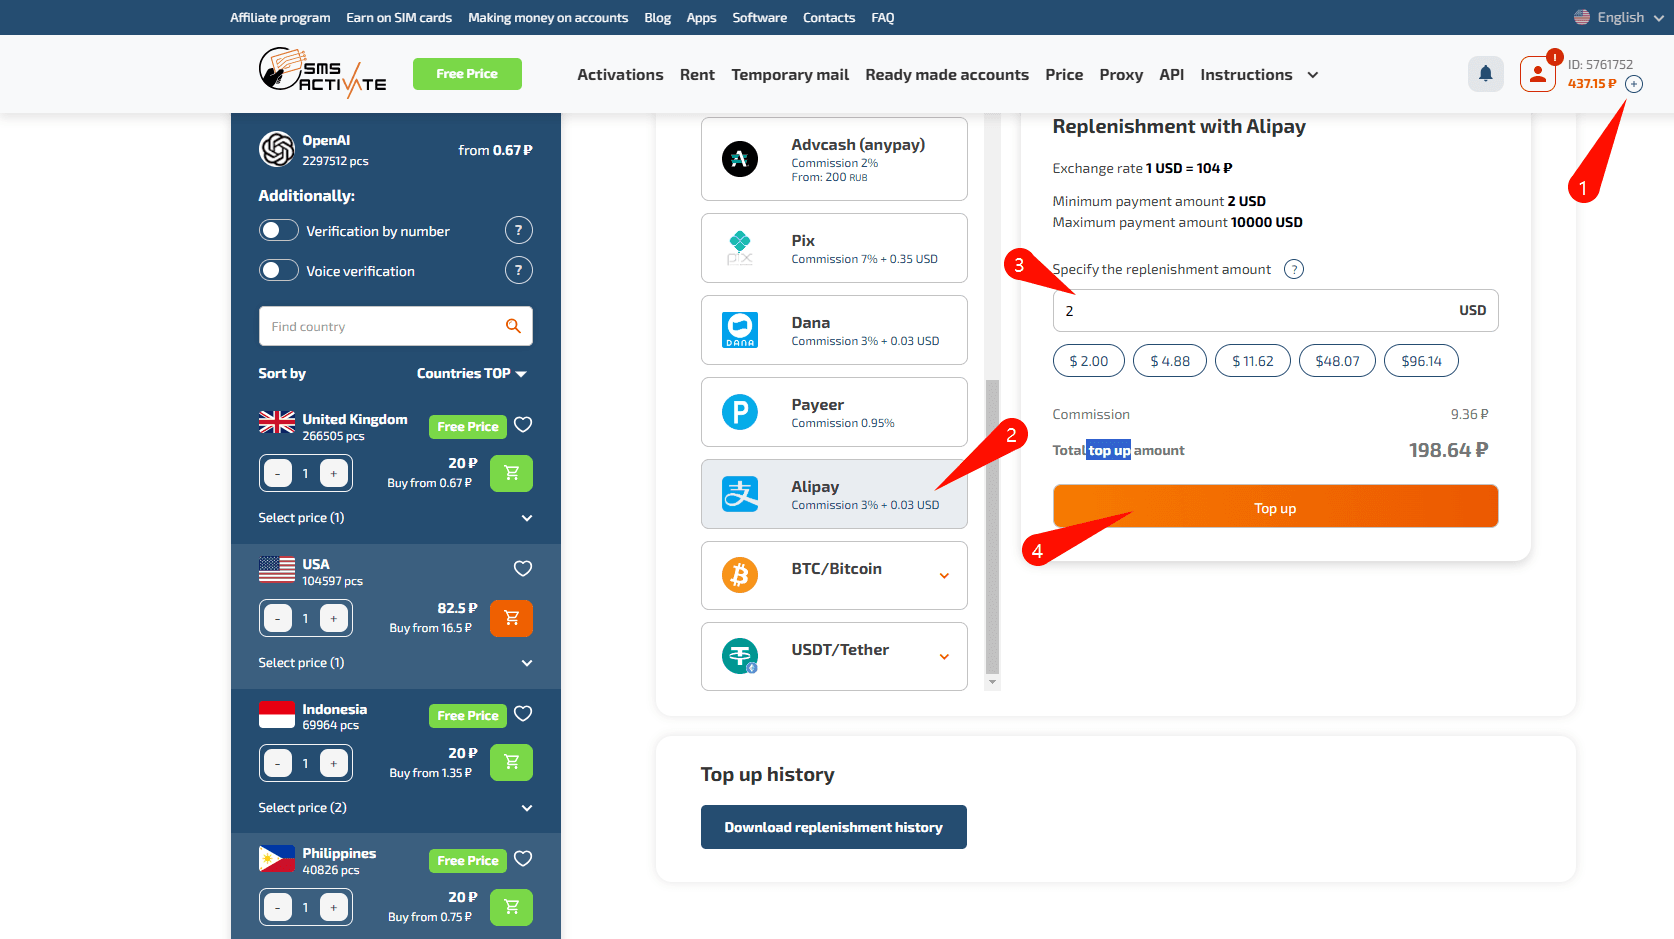This screenshot has height=939, width=1674.
Task: Open help icon for replenishment amount
Action: click(1294, 269)
